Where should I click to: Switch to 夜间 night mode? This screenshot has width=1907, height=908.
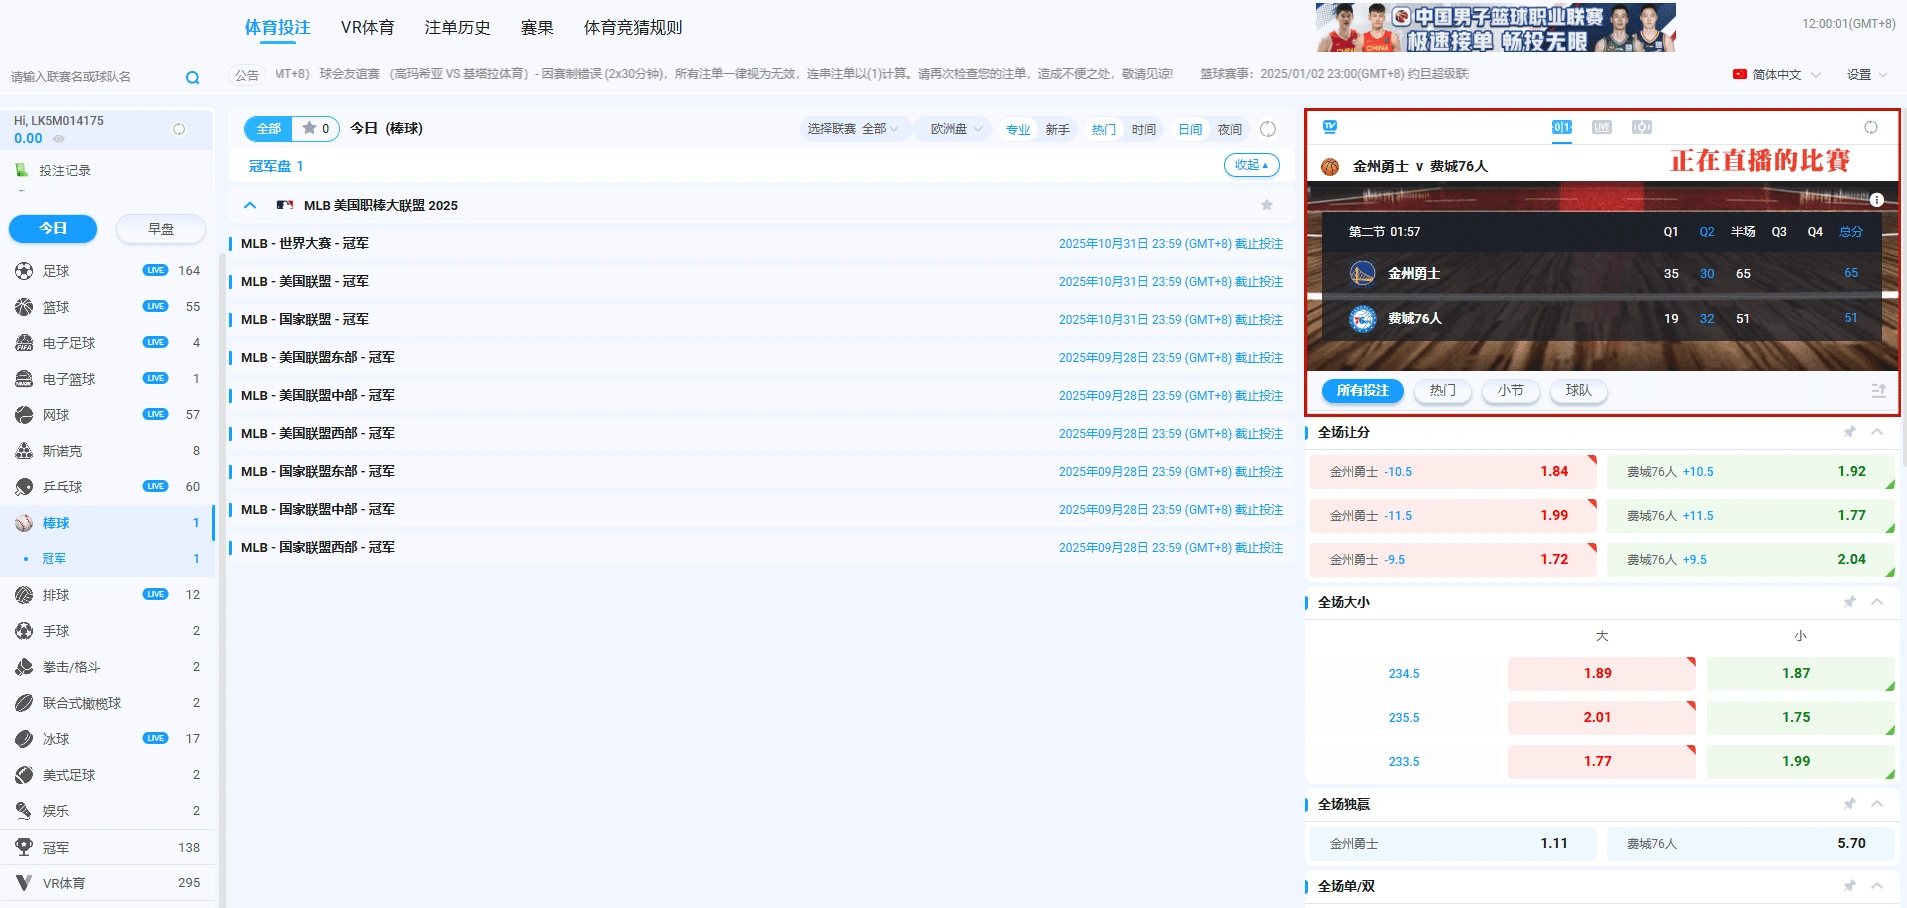[x=1229, y=129]
